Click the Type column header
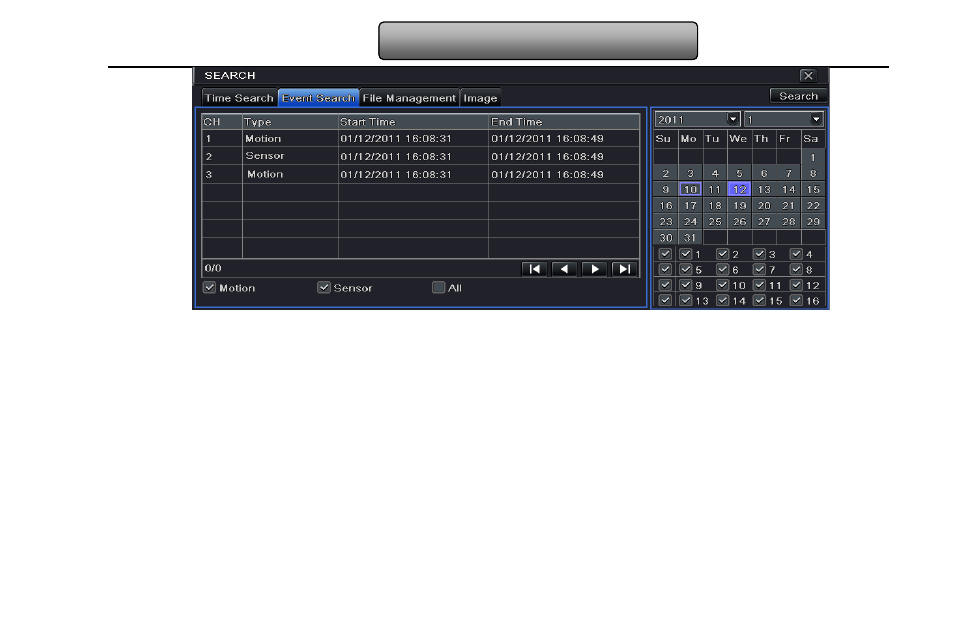This screenshot has height=636, width=955. [x=291, y=122]
